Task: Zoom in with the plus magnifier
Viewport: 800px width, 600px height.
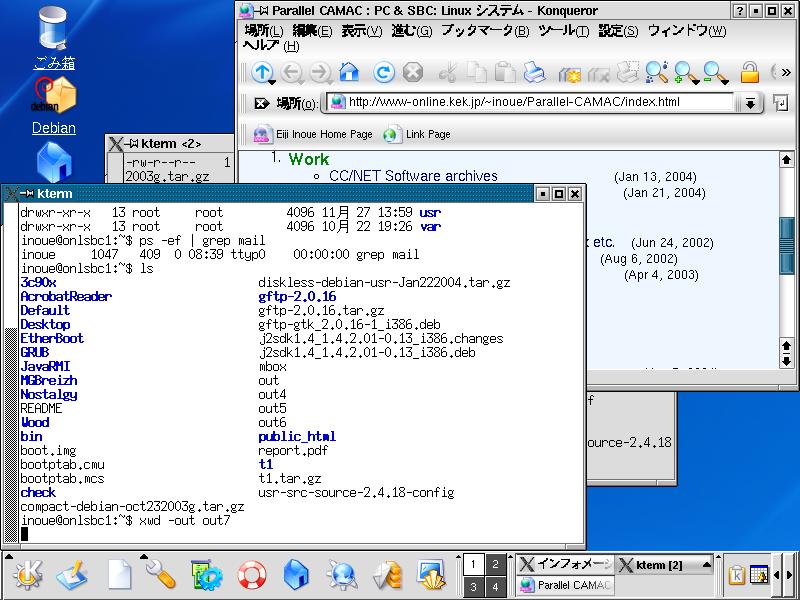Action: (x=684, y=72)
